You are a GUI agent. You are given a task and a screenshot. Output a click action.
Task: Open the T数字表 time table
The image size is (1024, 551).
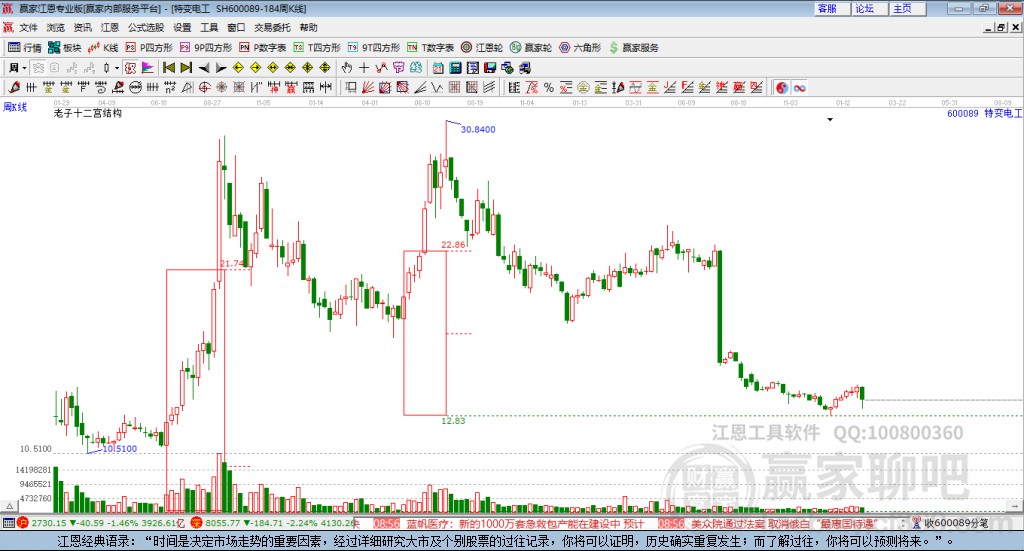430,48
